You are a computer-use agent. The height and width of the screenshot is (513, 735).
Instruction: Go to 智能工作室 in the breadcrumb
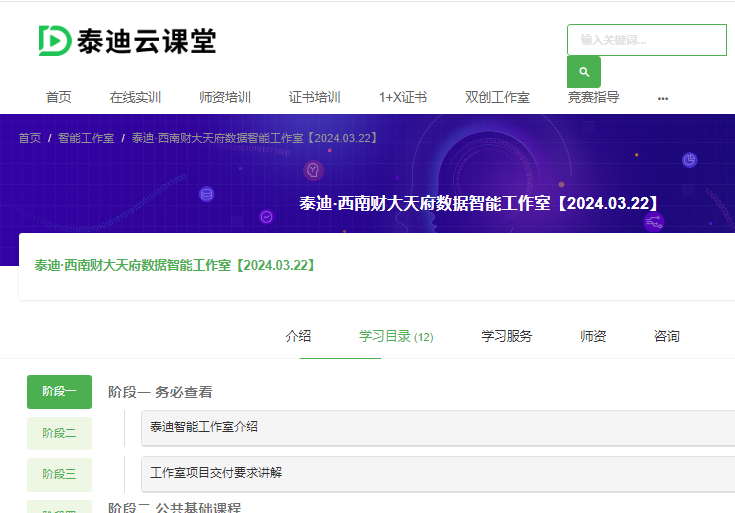[86, 138]
